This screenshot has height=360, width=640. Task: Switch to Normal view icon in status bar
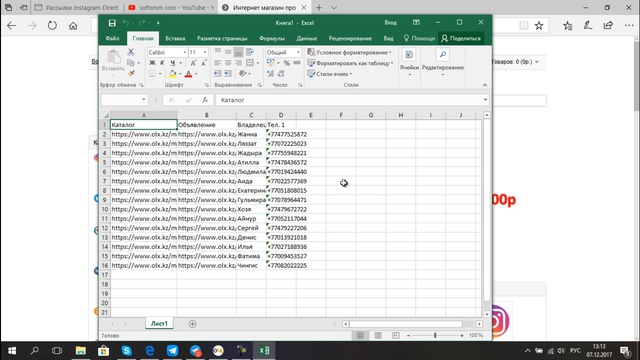(x=360, y=336)
